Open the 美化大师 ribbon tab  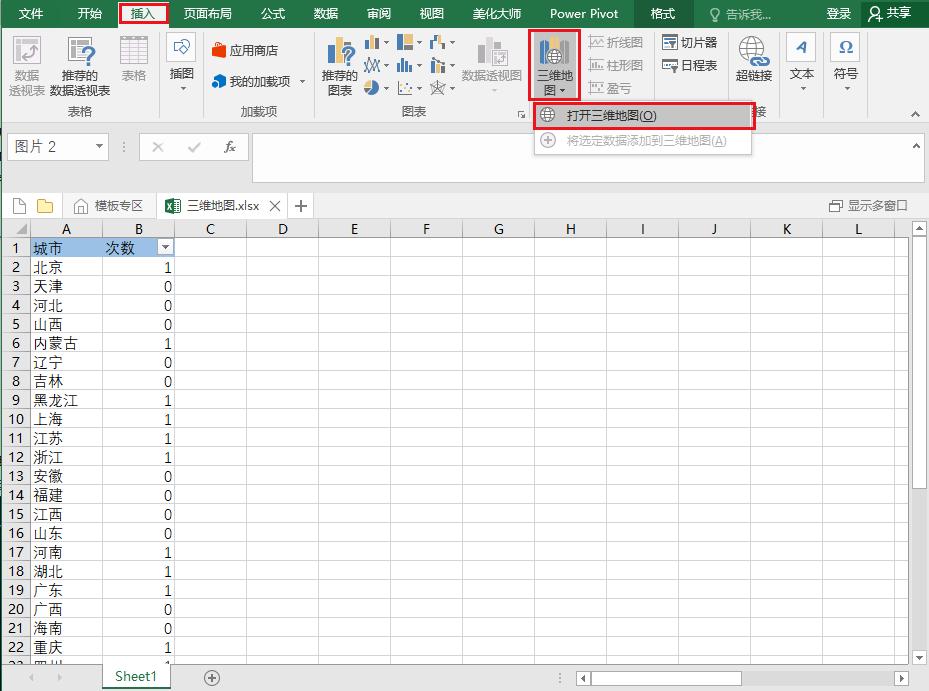[496, 14]
